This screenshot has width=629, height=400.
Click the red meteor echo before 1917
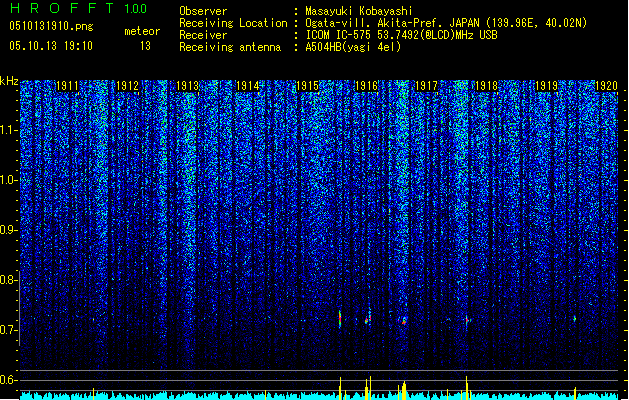tap(403, 321)
